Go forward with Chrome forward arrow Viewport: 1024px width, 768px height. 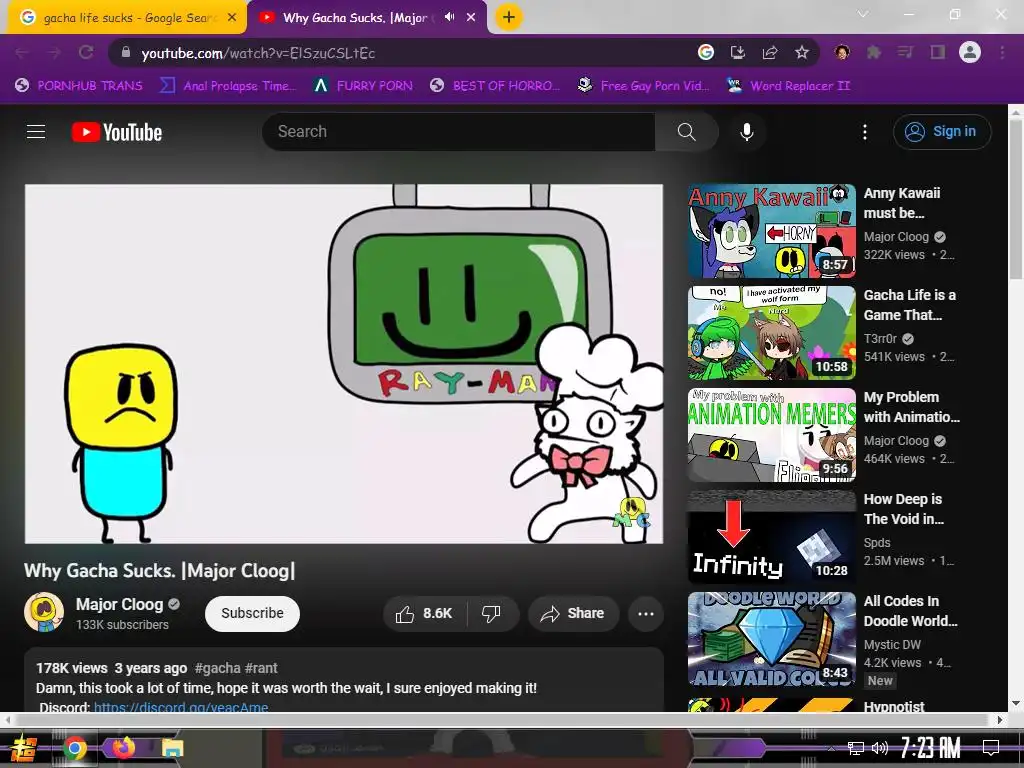click(54, 52)
